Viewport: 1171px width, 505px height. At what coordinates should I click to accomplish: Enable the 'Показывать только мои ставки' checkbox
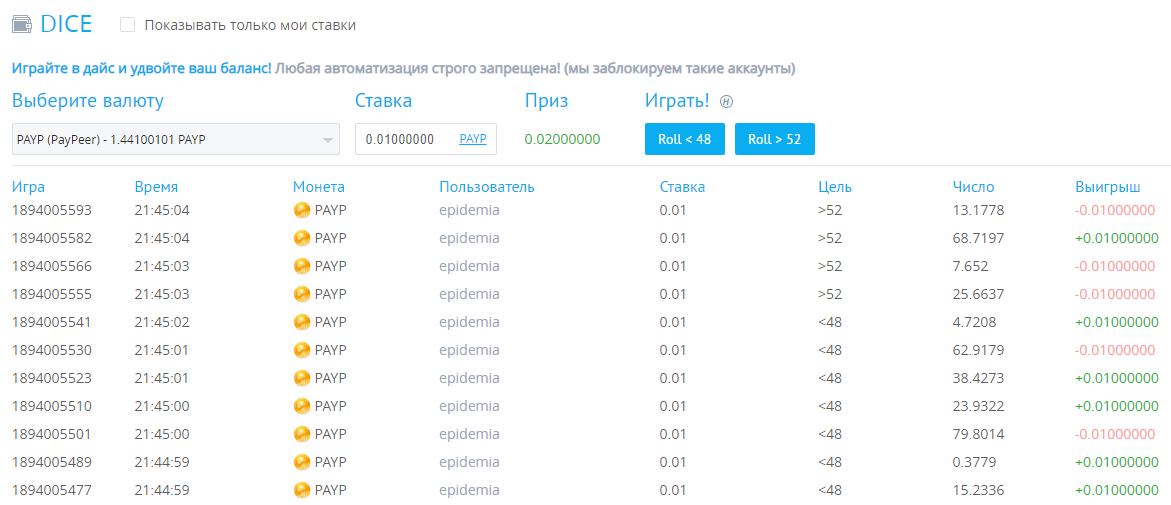[x=128, y=25]
